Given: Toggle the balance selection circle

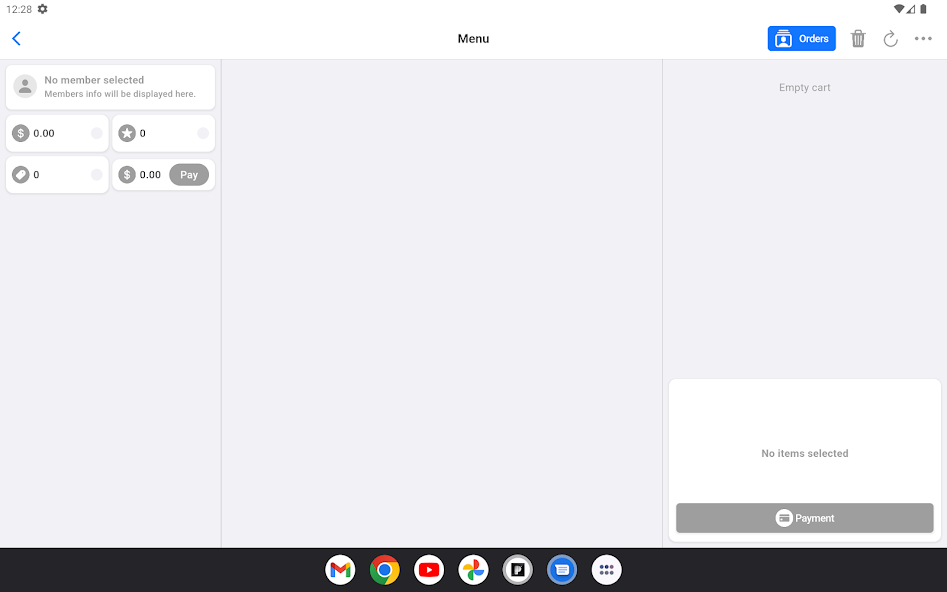Looking at the screenshot, I should point(96,132).
